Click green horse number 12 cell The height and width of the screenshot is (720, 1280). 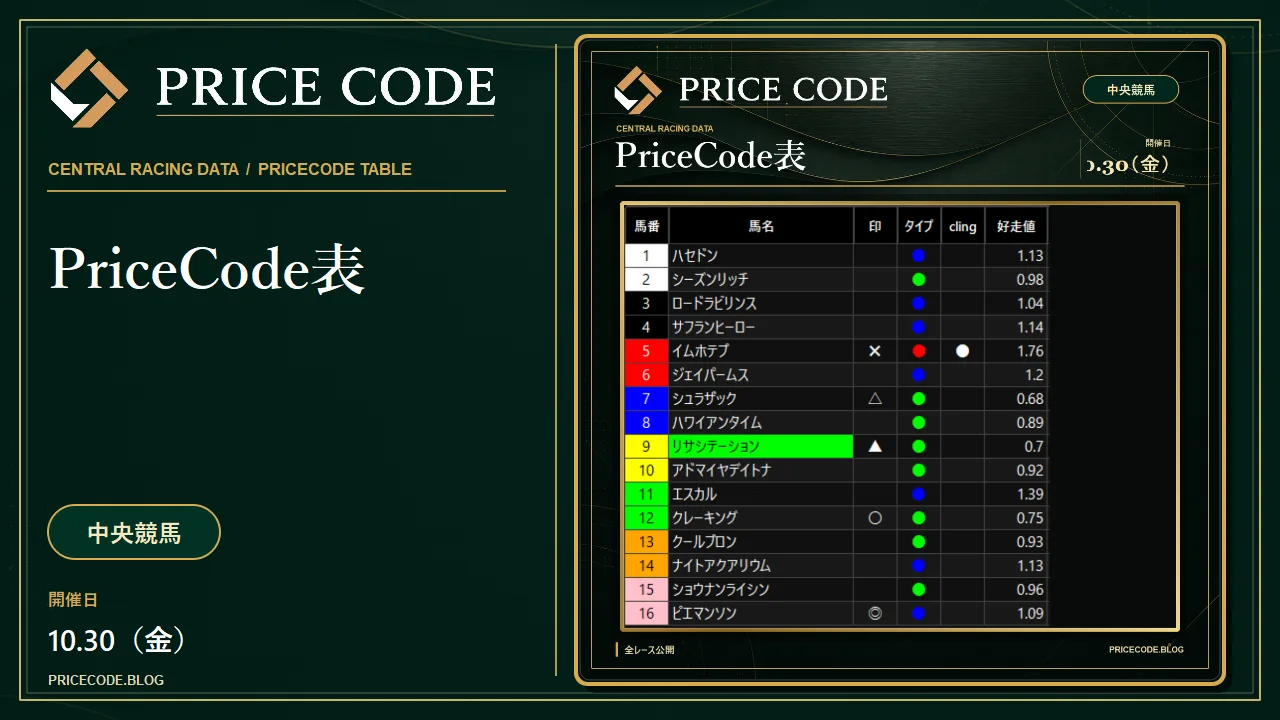[647, 518]
